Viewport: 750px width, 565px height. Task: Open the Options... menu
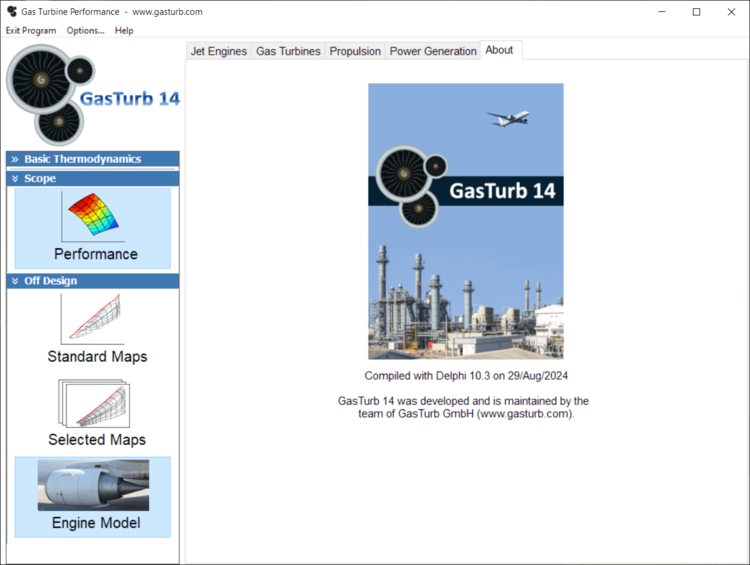(85, 30)
